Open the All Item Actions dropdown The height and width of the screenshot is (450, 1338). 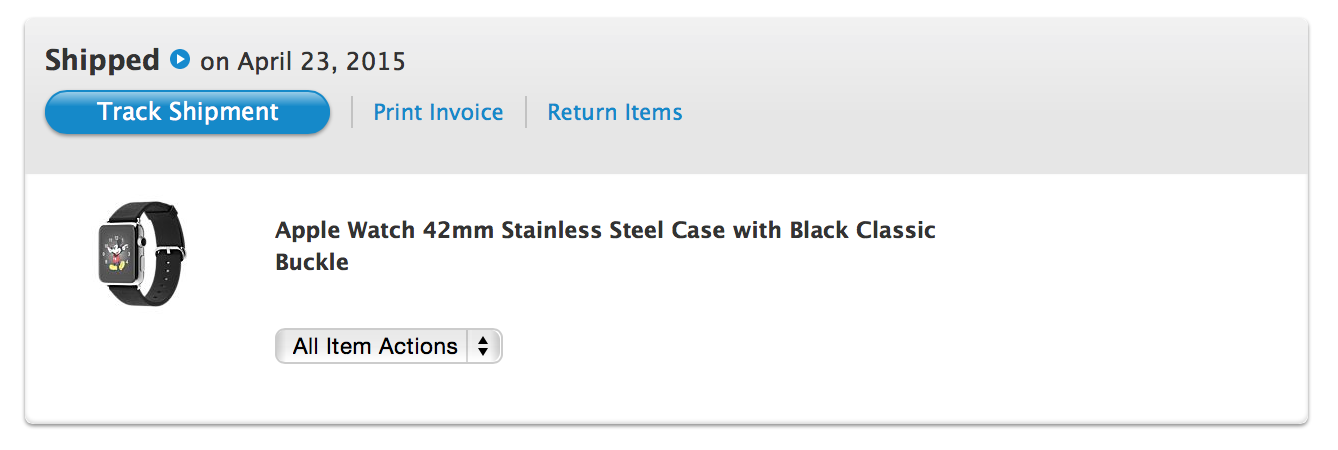point(388,346)
